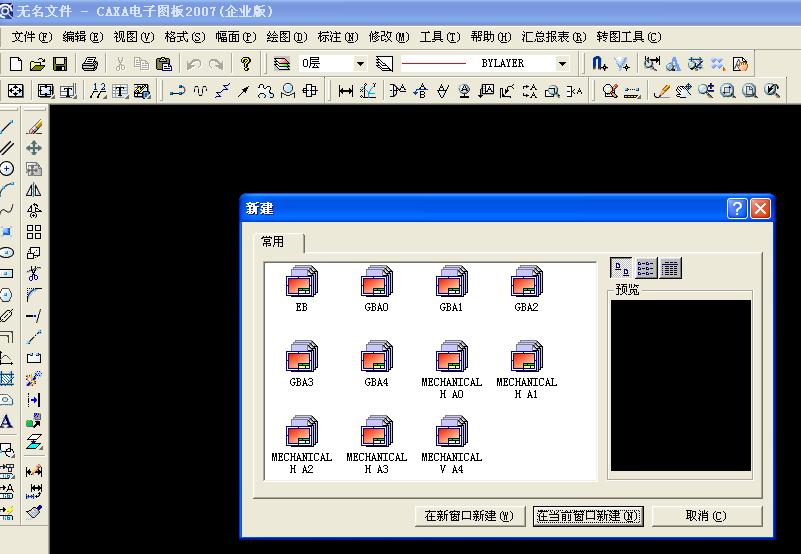Select the GBA1 template
Image resolution: width=801 pixels, height=554 pixels.
click(x=451, y=288)
